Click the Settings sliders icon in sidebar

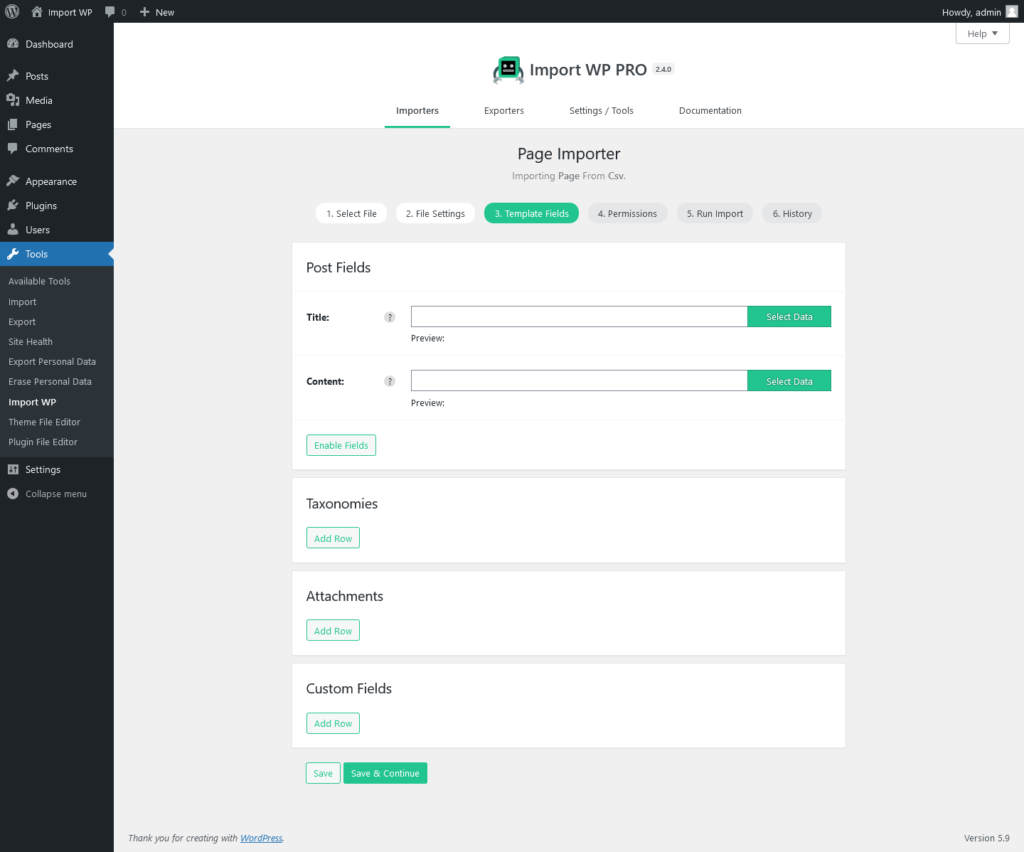[12, 469]
